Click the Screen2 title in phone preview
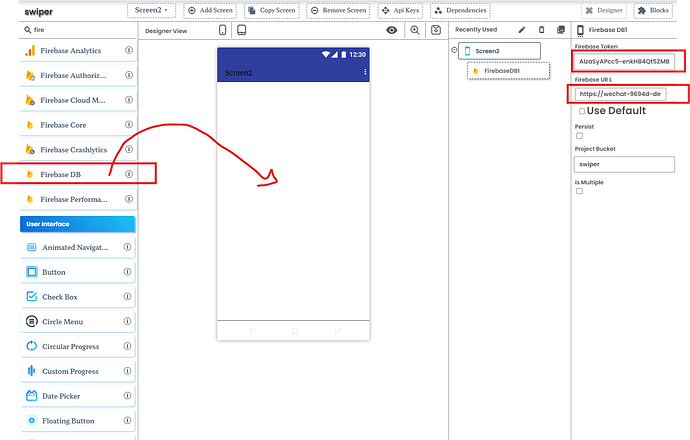Image resolution: width=690 pixels, height=440 pixels. pos(238,73)
